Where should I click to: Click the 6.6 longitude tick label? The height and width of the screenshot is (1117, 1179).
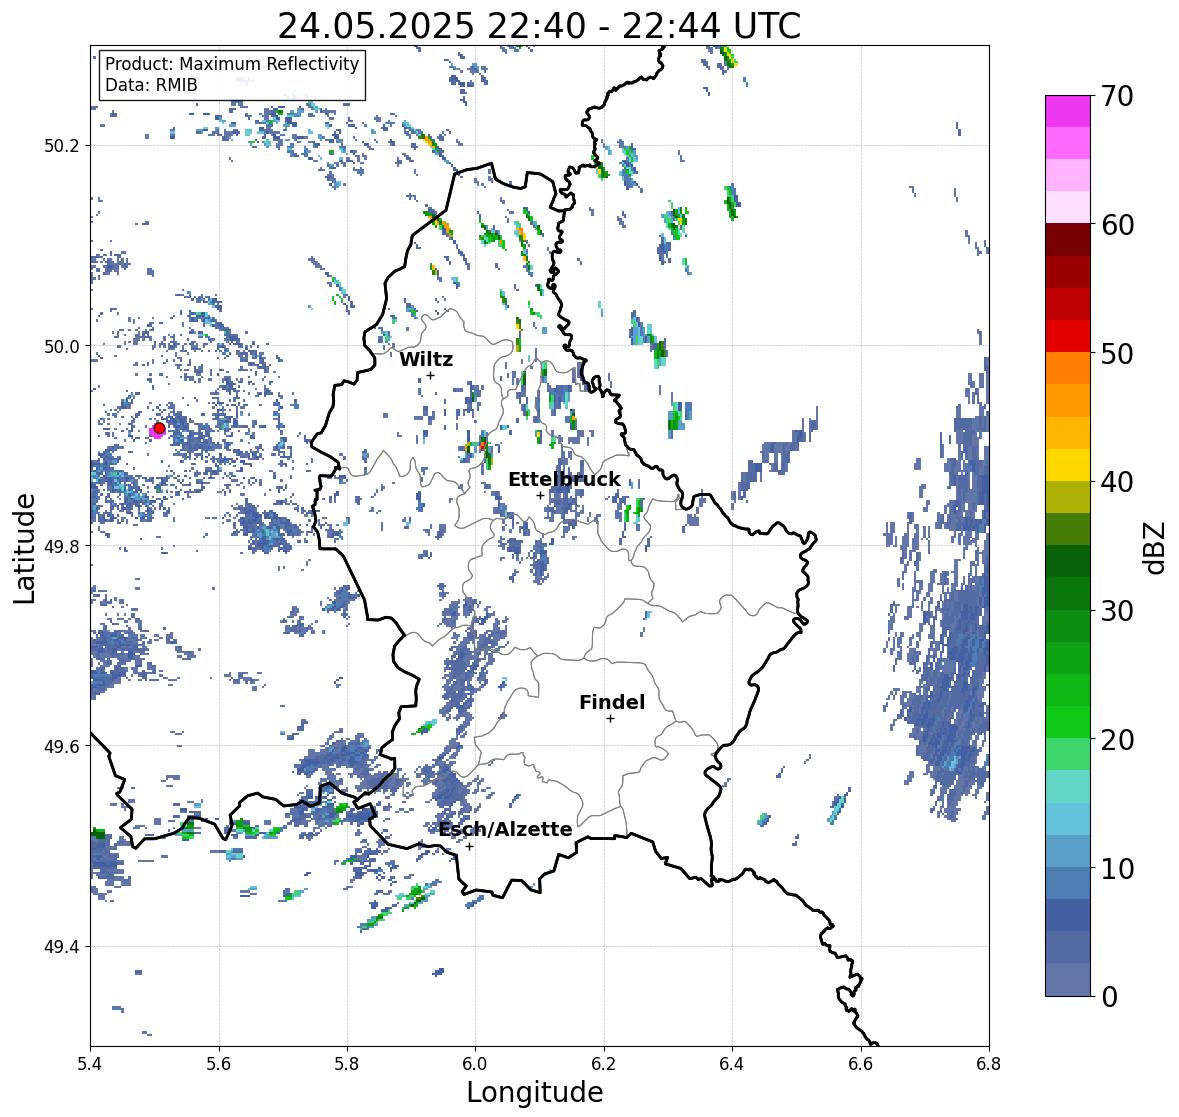(x=860, y=1064)
